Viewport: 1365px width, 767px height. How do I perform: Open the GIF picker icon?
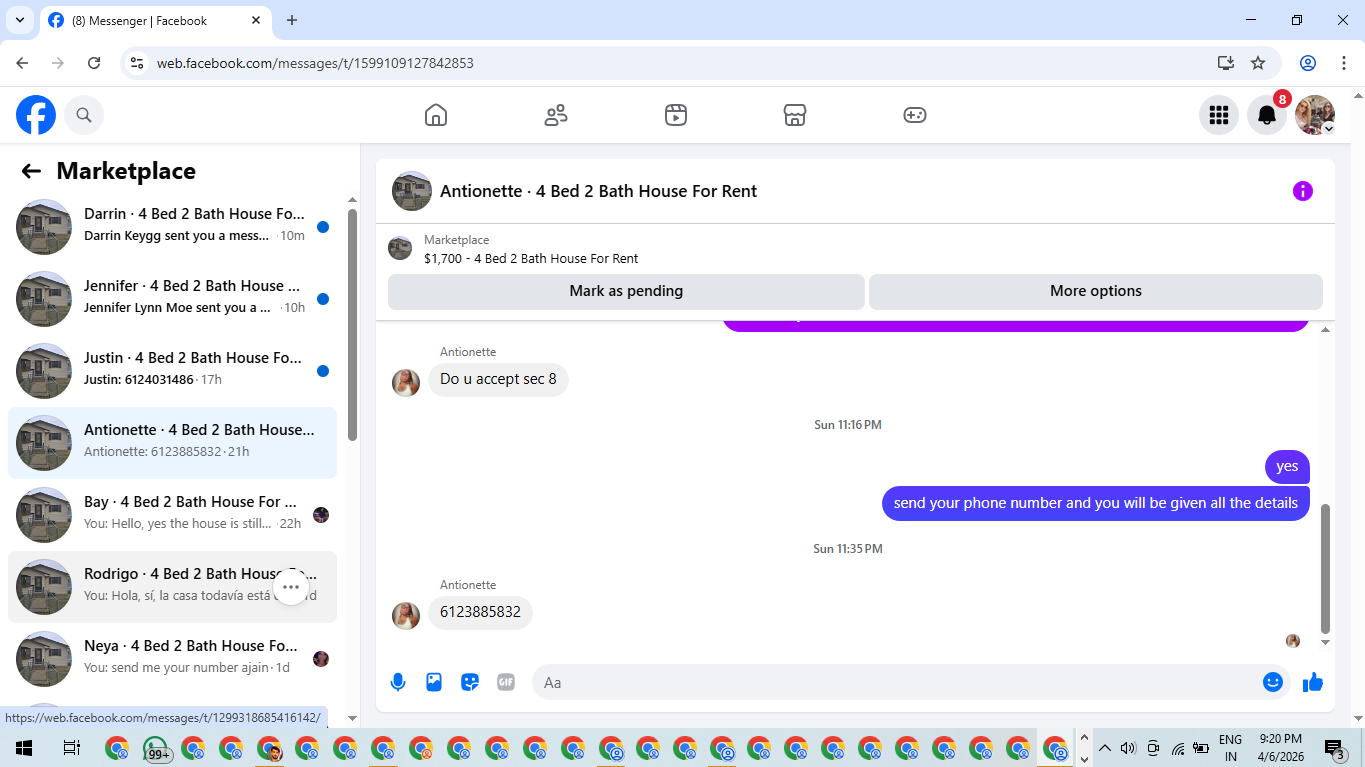point(506,682)
